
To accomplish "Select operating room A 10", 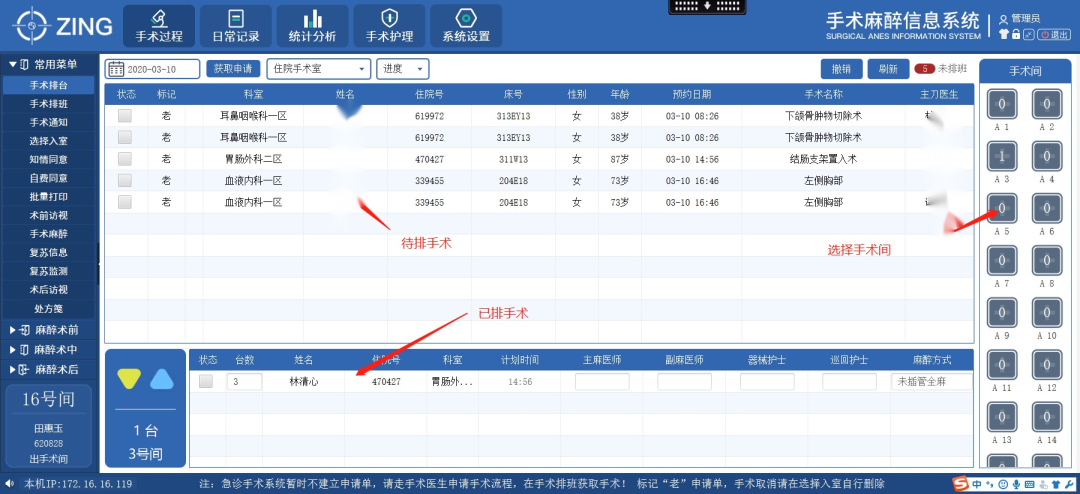I will coord(1047,313).
